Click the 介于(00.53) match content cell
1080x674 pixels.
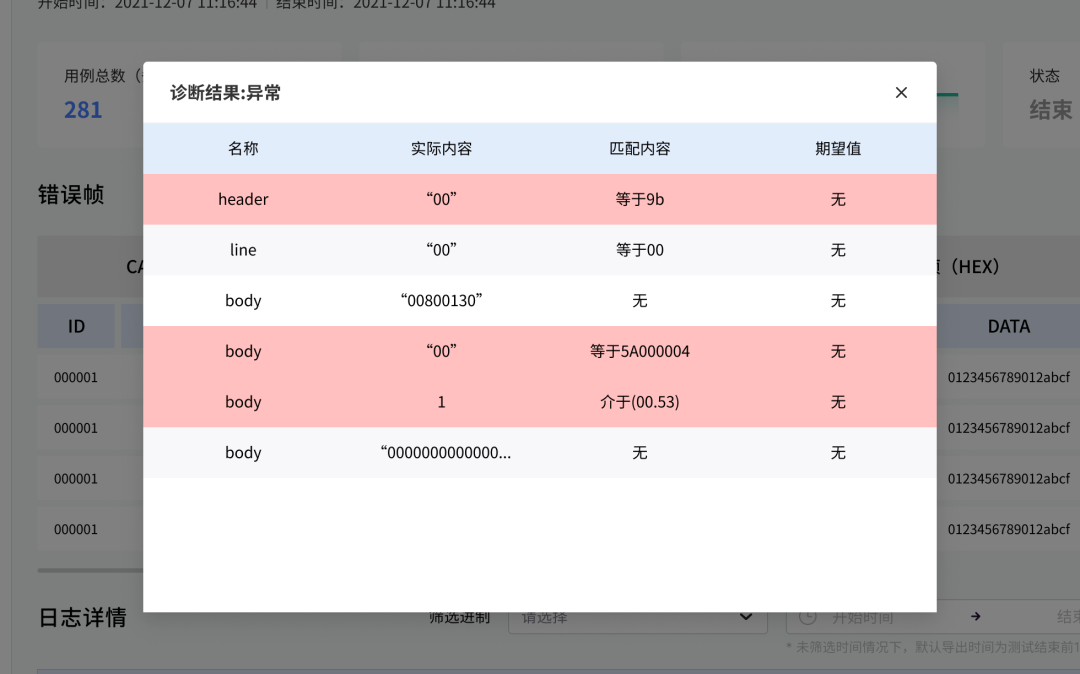tap(640, 402)
